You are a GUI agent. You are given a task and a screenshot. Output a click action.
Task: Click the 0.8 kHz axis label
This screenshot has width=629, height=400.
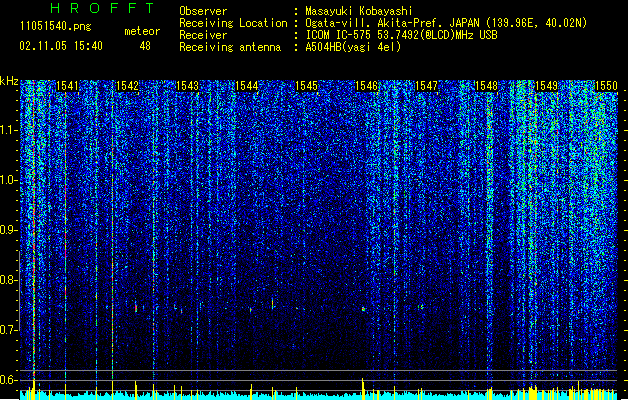click(x=9, y=280)
